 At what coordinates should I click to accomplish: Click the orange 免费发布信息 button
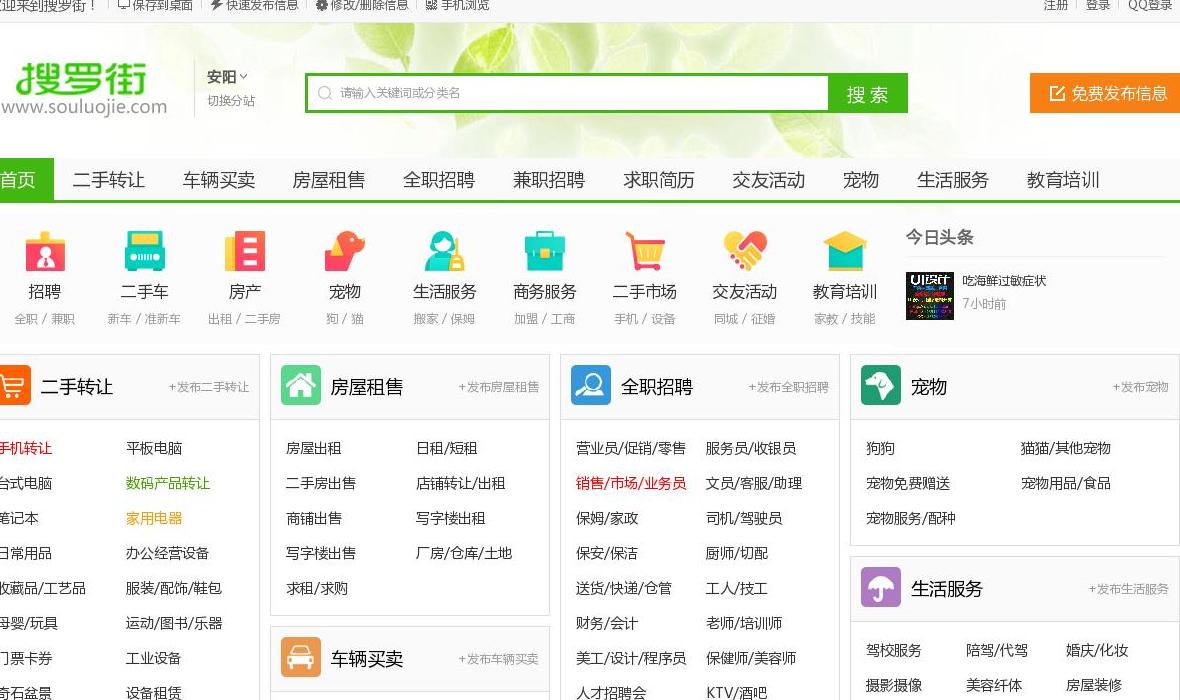pyautogui.click(x=1105, y=93)
